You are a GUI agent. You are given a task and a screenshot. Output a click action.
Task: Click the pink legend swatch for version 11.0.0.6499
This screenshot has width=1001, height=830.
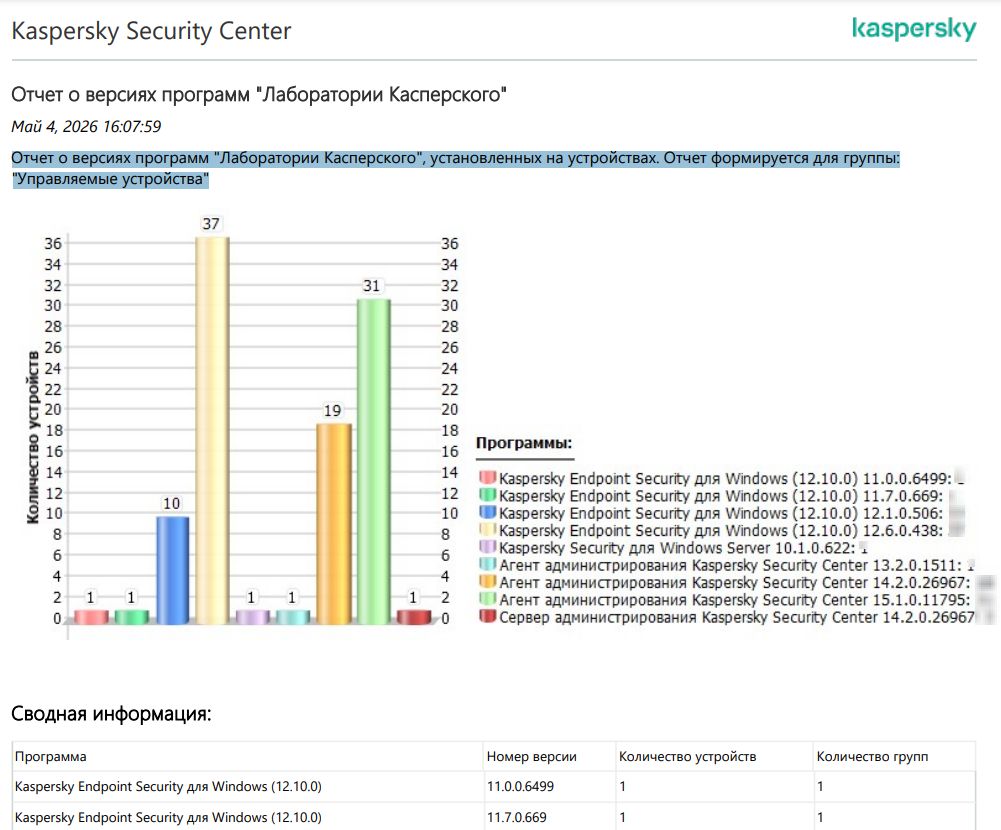point(488,478)
